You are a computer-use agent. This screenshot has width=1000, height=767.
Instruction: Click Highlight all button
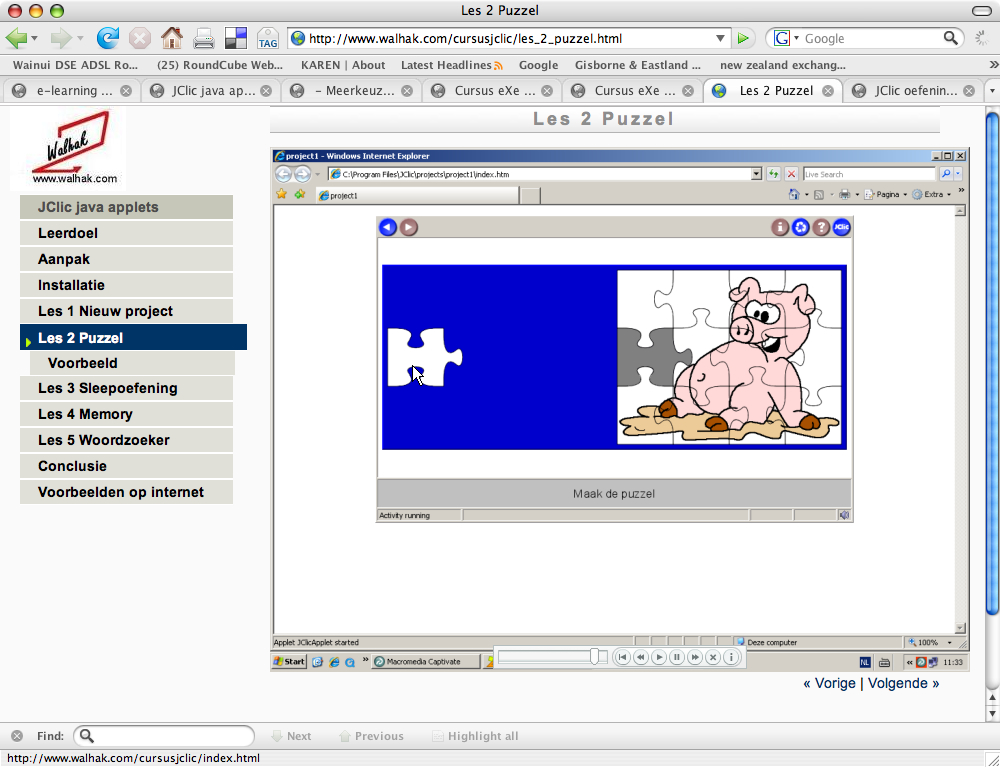point(475,736)
